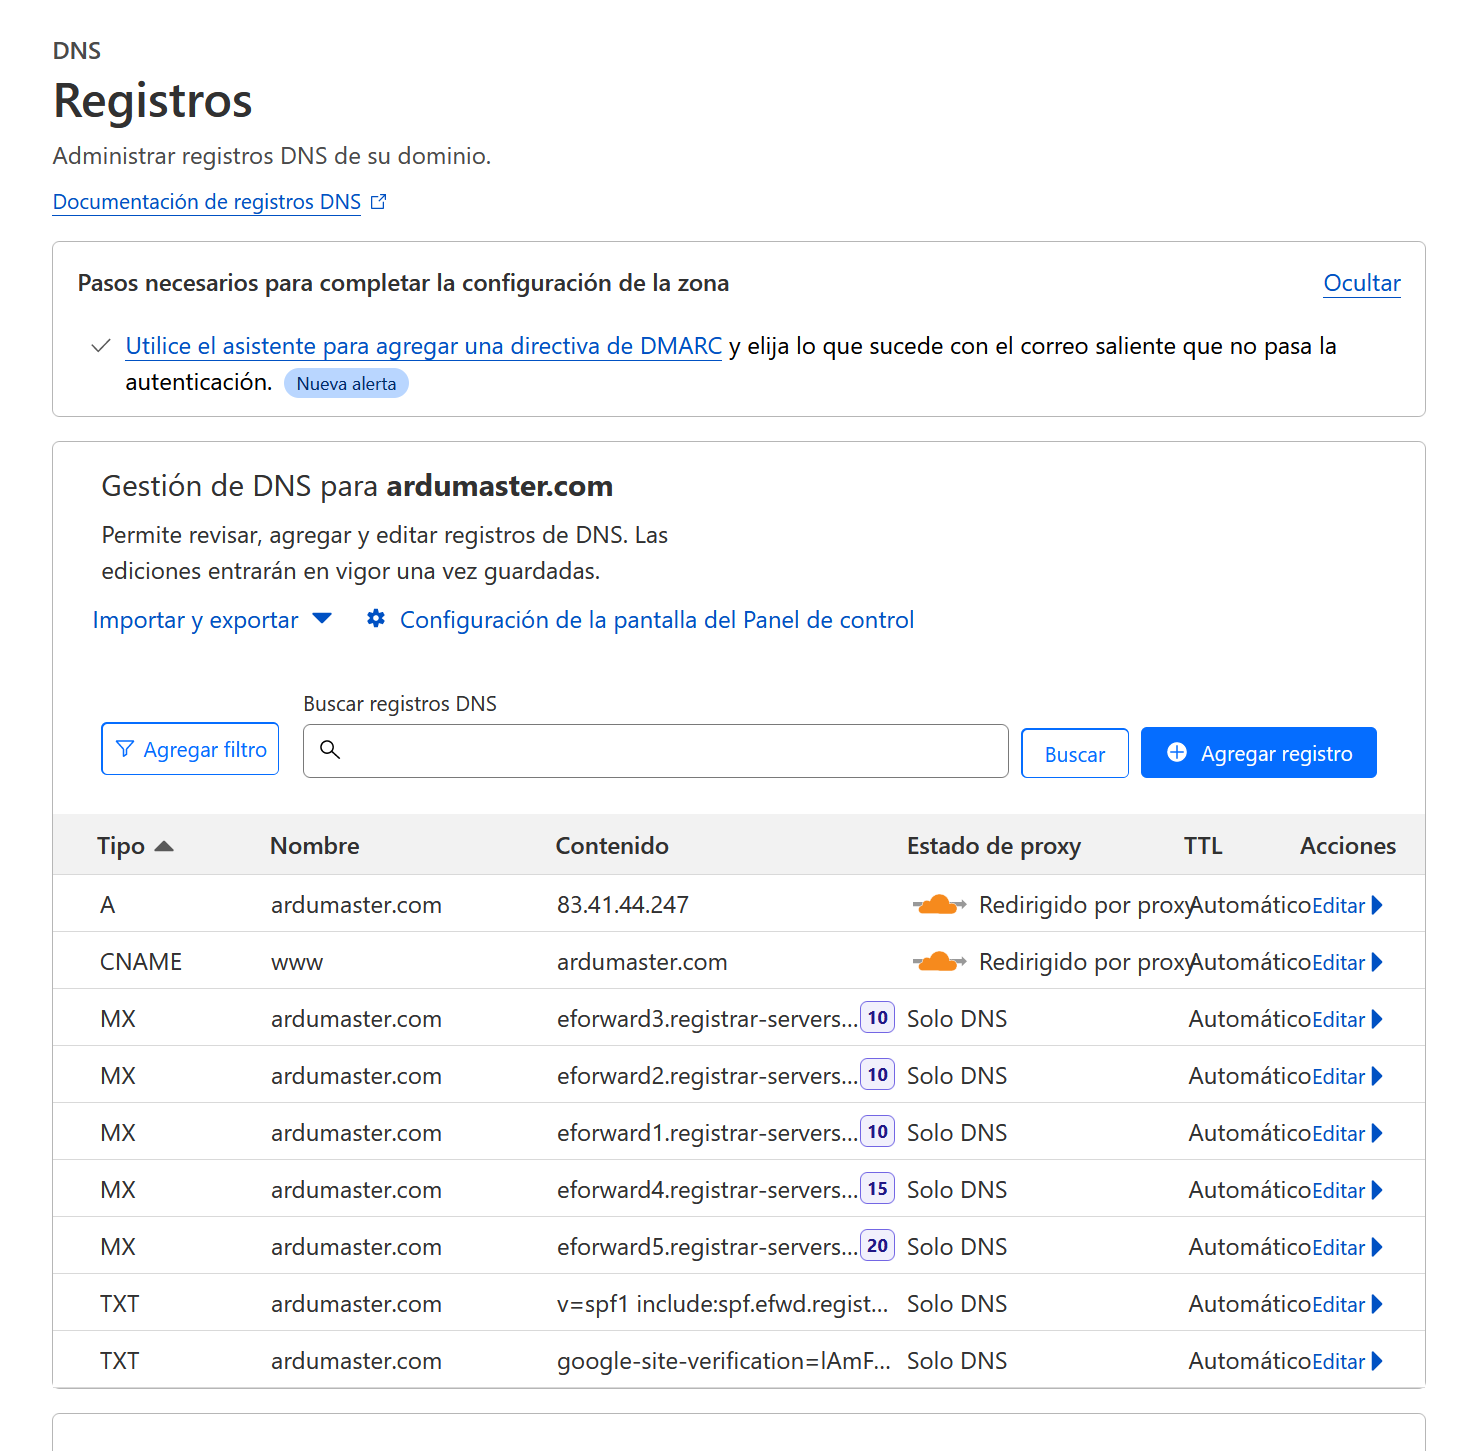Click the TTL column header

(1203, 846)
